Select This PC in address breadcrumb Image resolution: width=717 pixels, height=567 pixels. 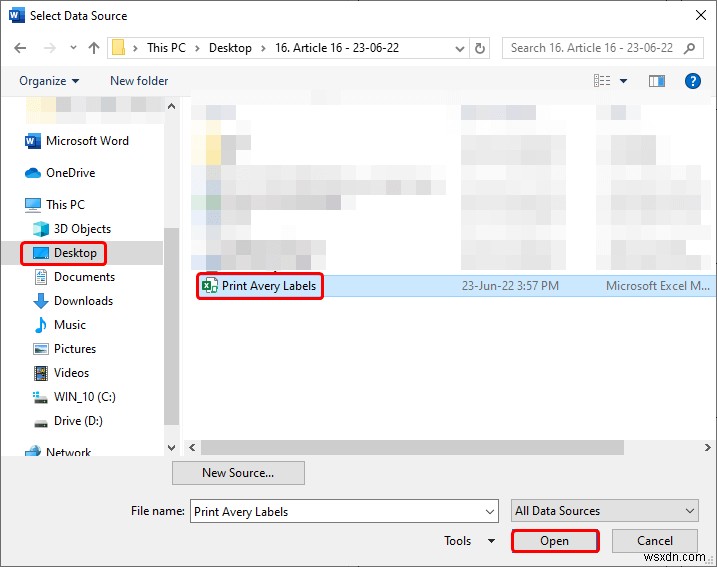coord(166,48)
